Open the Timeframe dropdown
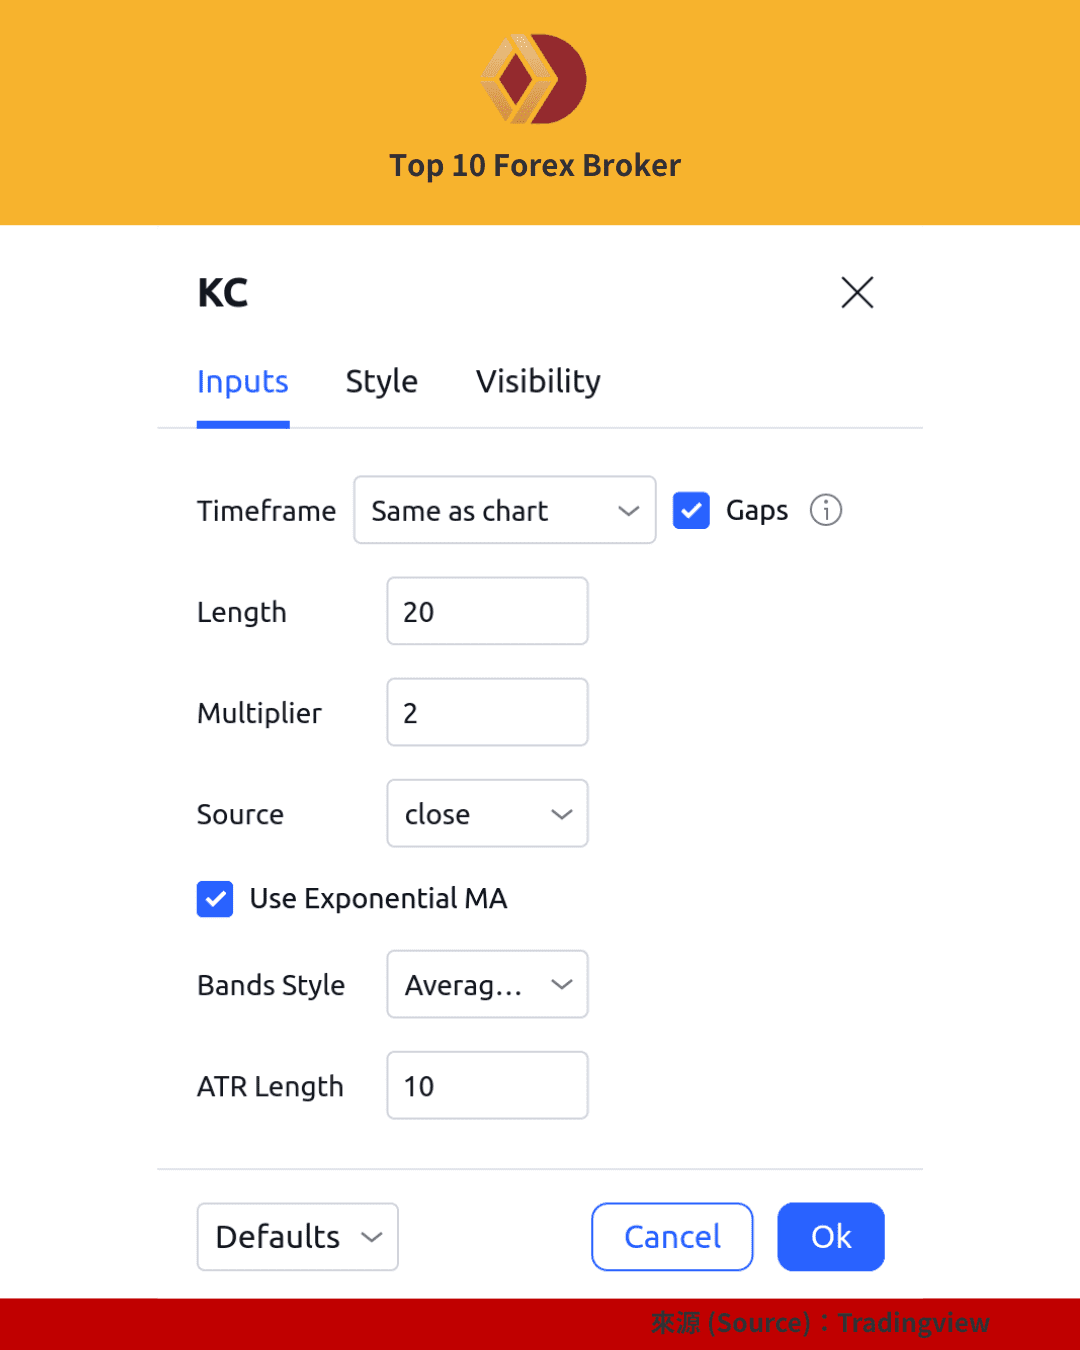The image size is (1080, 1350). point(504,510)
